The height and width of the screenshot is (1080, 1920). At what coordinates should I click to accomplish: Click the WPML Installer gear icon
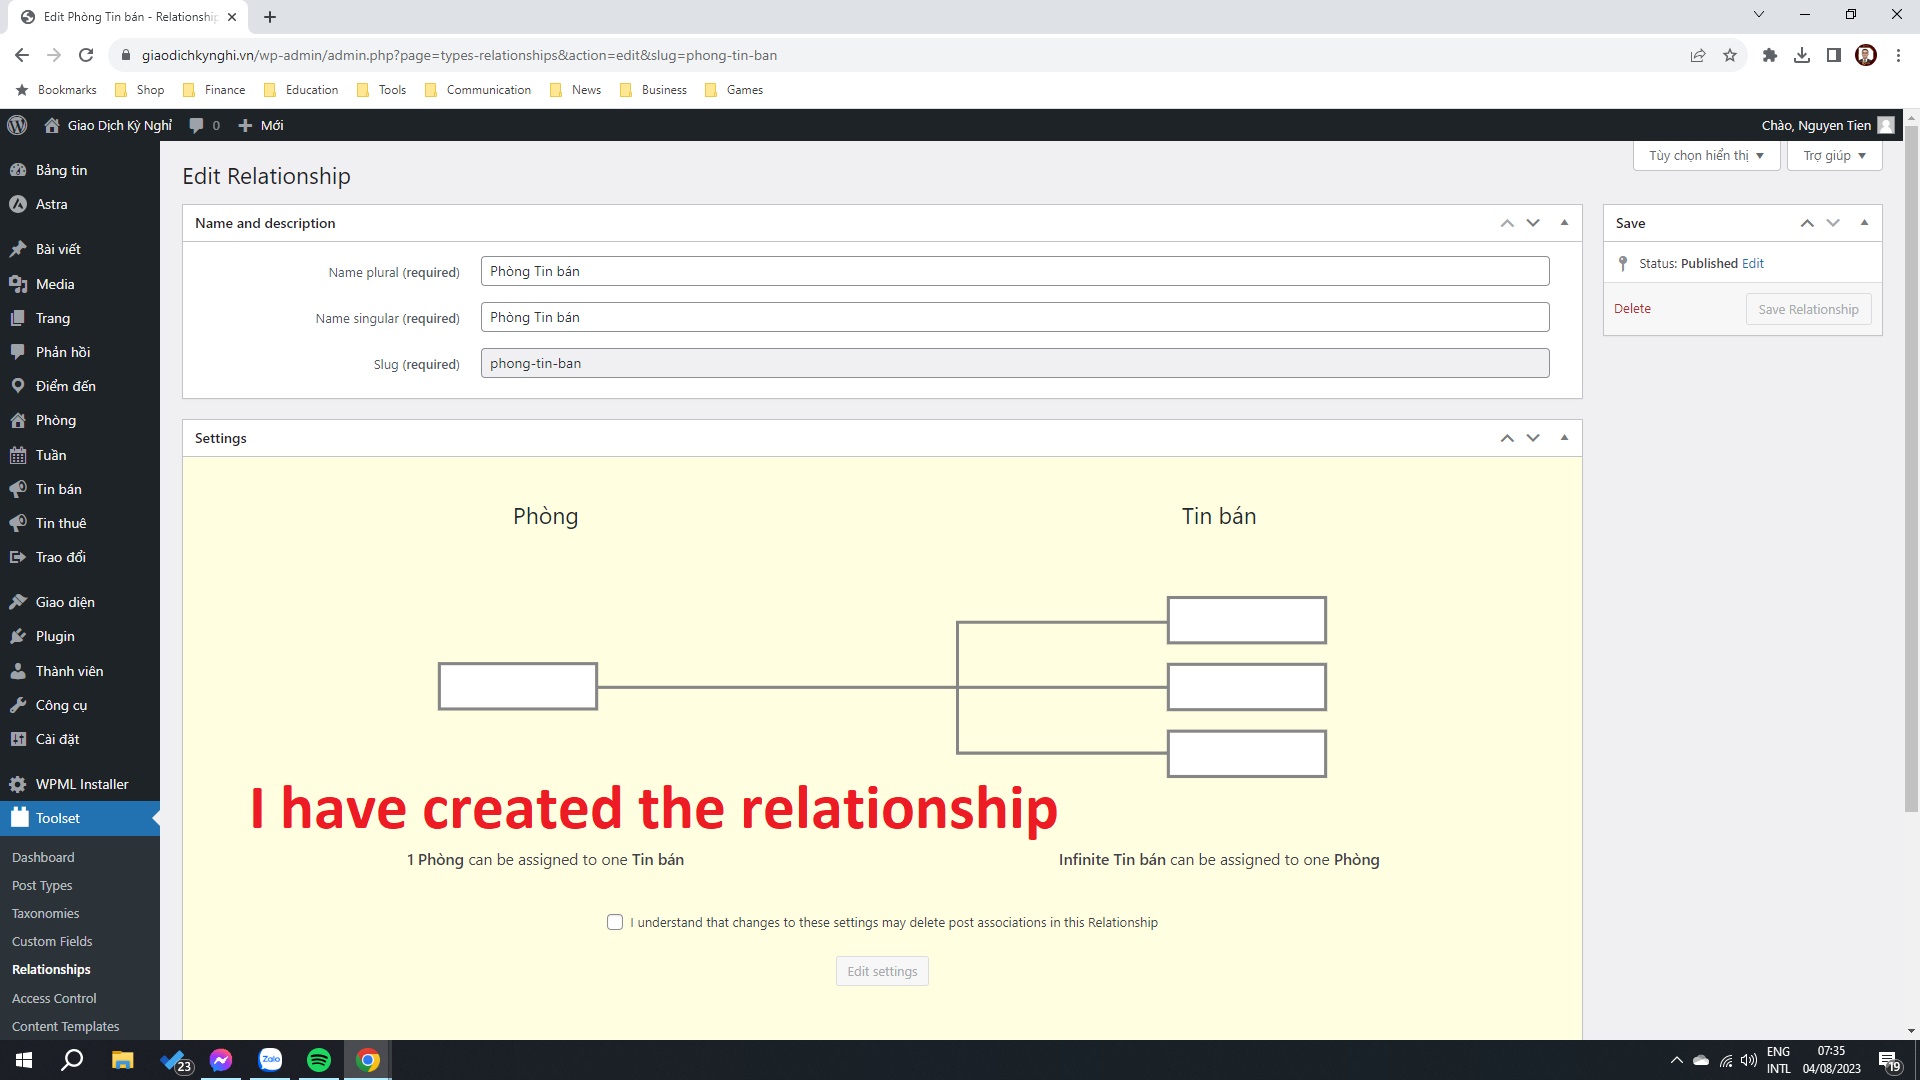pyautogui.click(x=18, y=784)
